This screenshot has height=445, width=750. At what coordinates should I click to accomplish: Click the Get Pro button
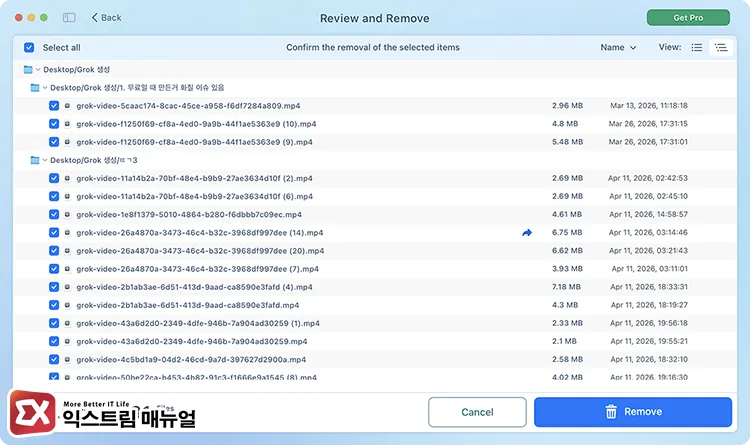click(x=688, y=18)
